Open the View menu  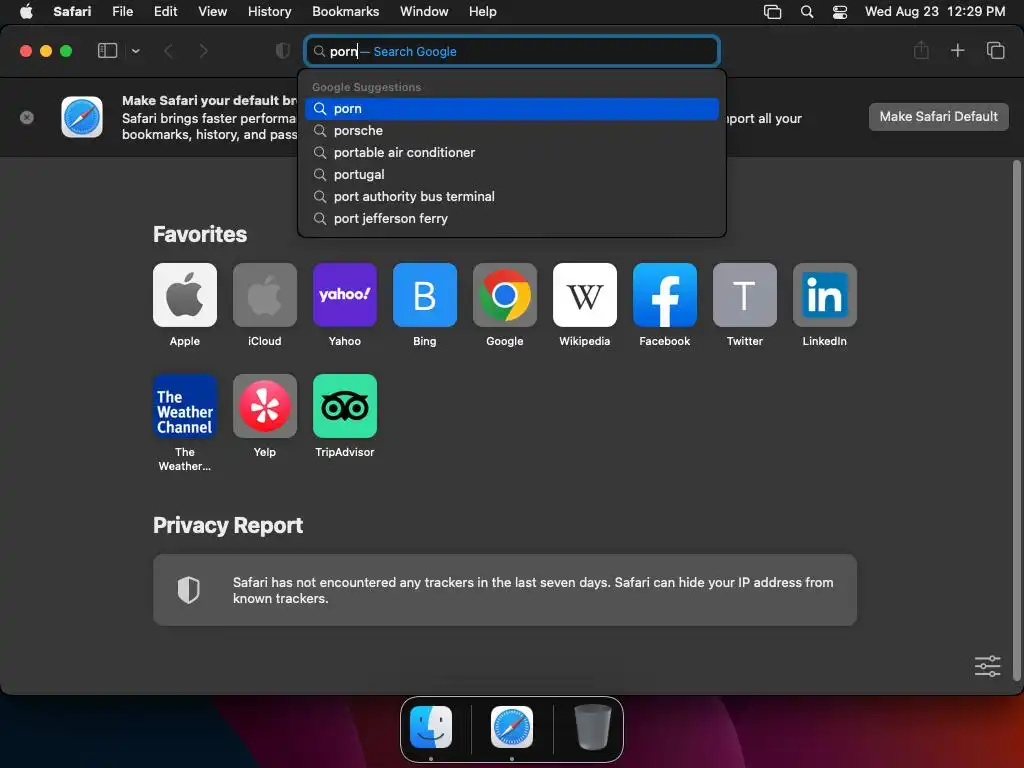(x=212, y=12)
